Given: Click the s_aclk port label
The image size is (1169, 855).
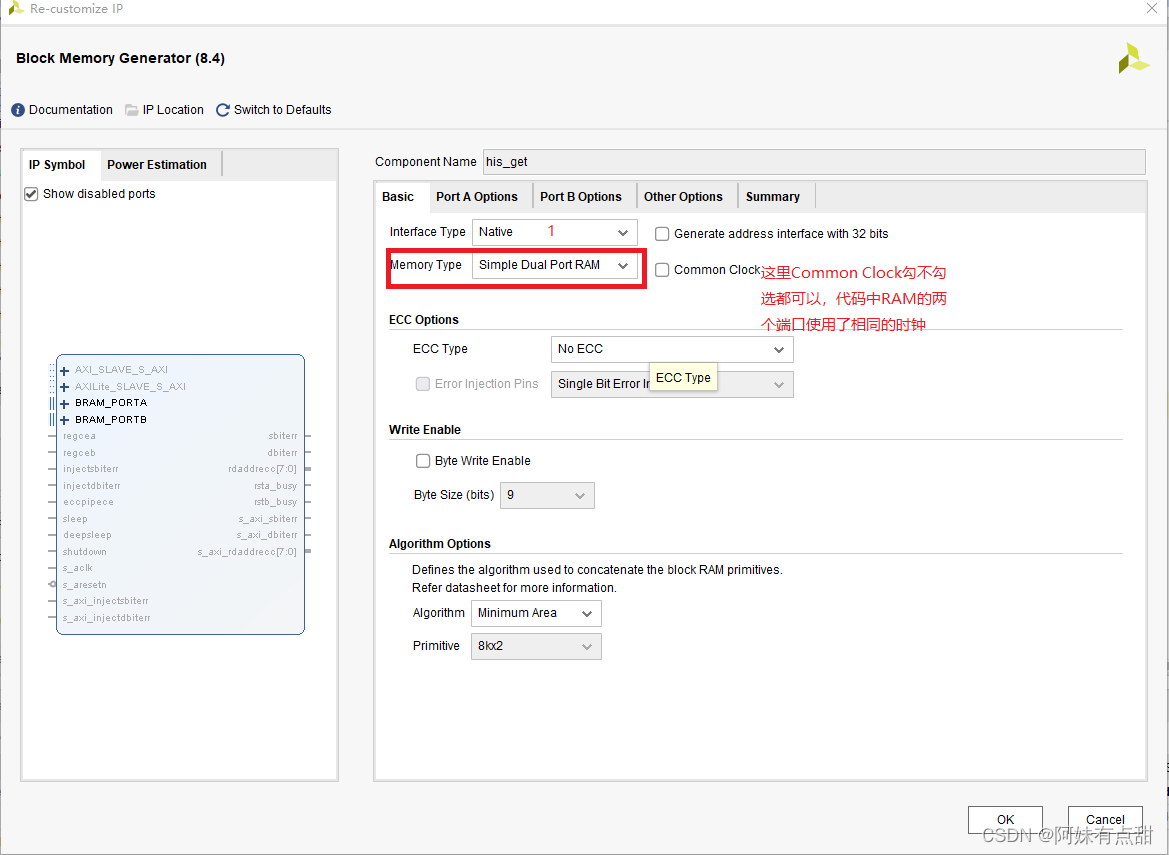Looking at the screenshot, I should point(78,568).
